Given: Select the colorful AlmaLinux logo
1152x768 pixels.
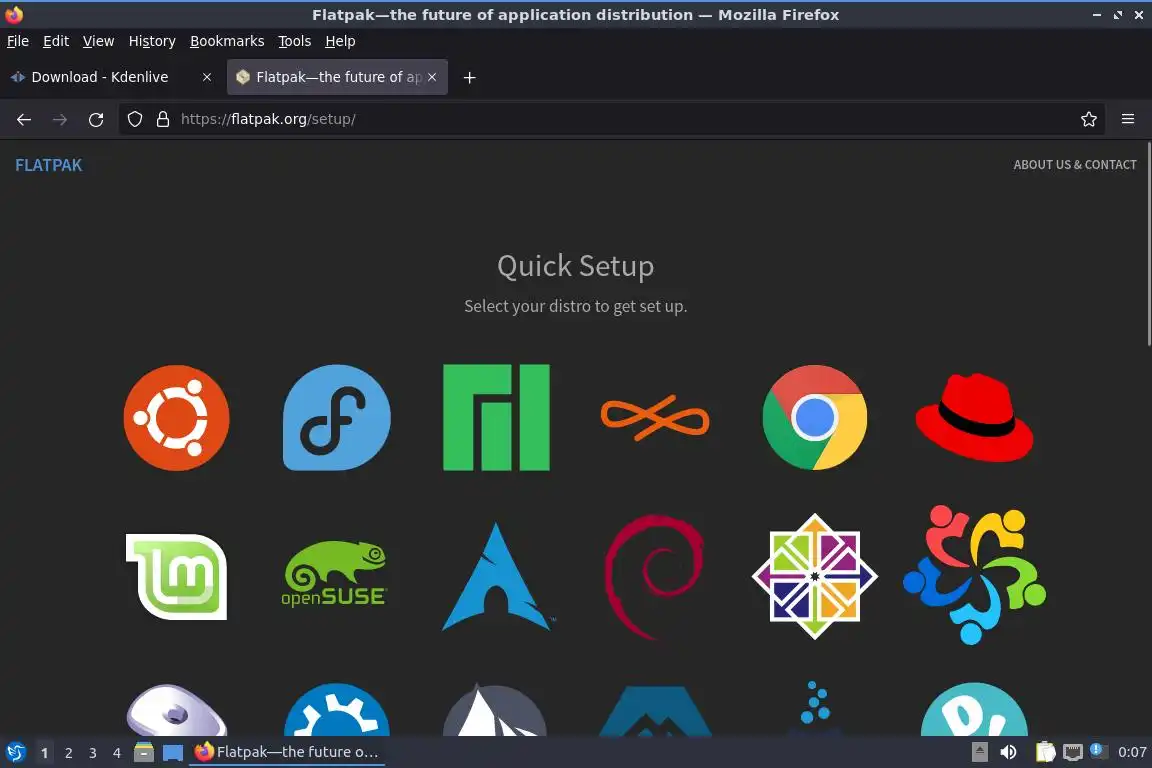Looking at the screenshot, I should click(x=974, y=575).
